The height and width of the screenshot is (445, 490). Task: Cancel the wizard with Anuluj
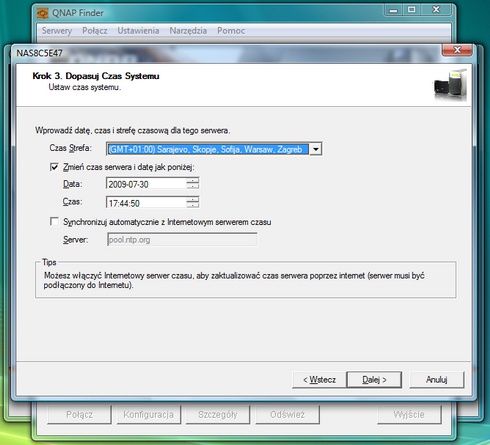(436, 380)
